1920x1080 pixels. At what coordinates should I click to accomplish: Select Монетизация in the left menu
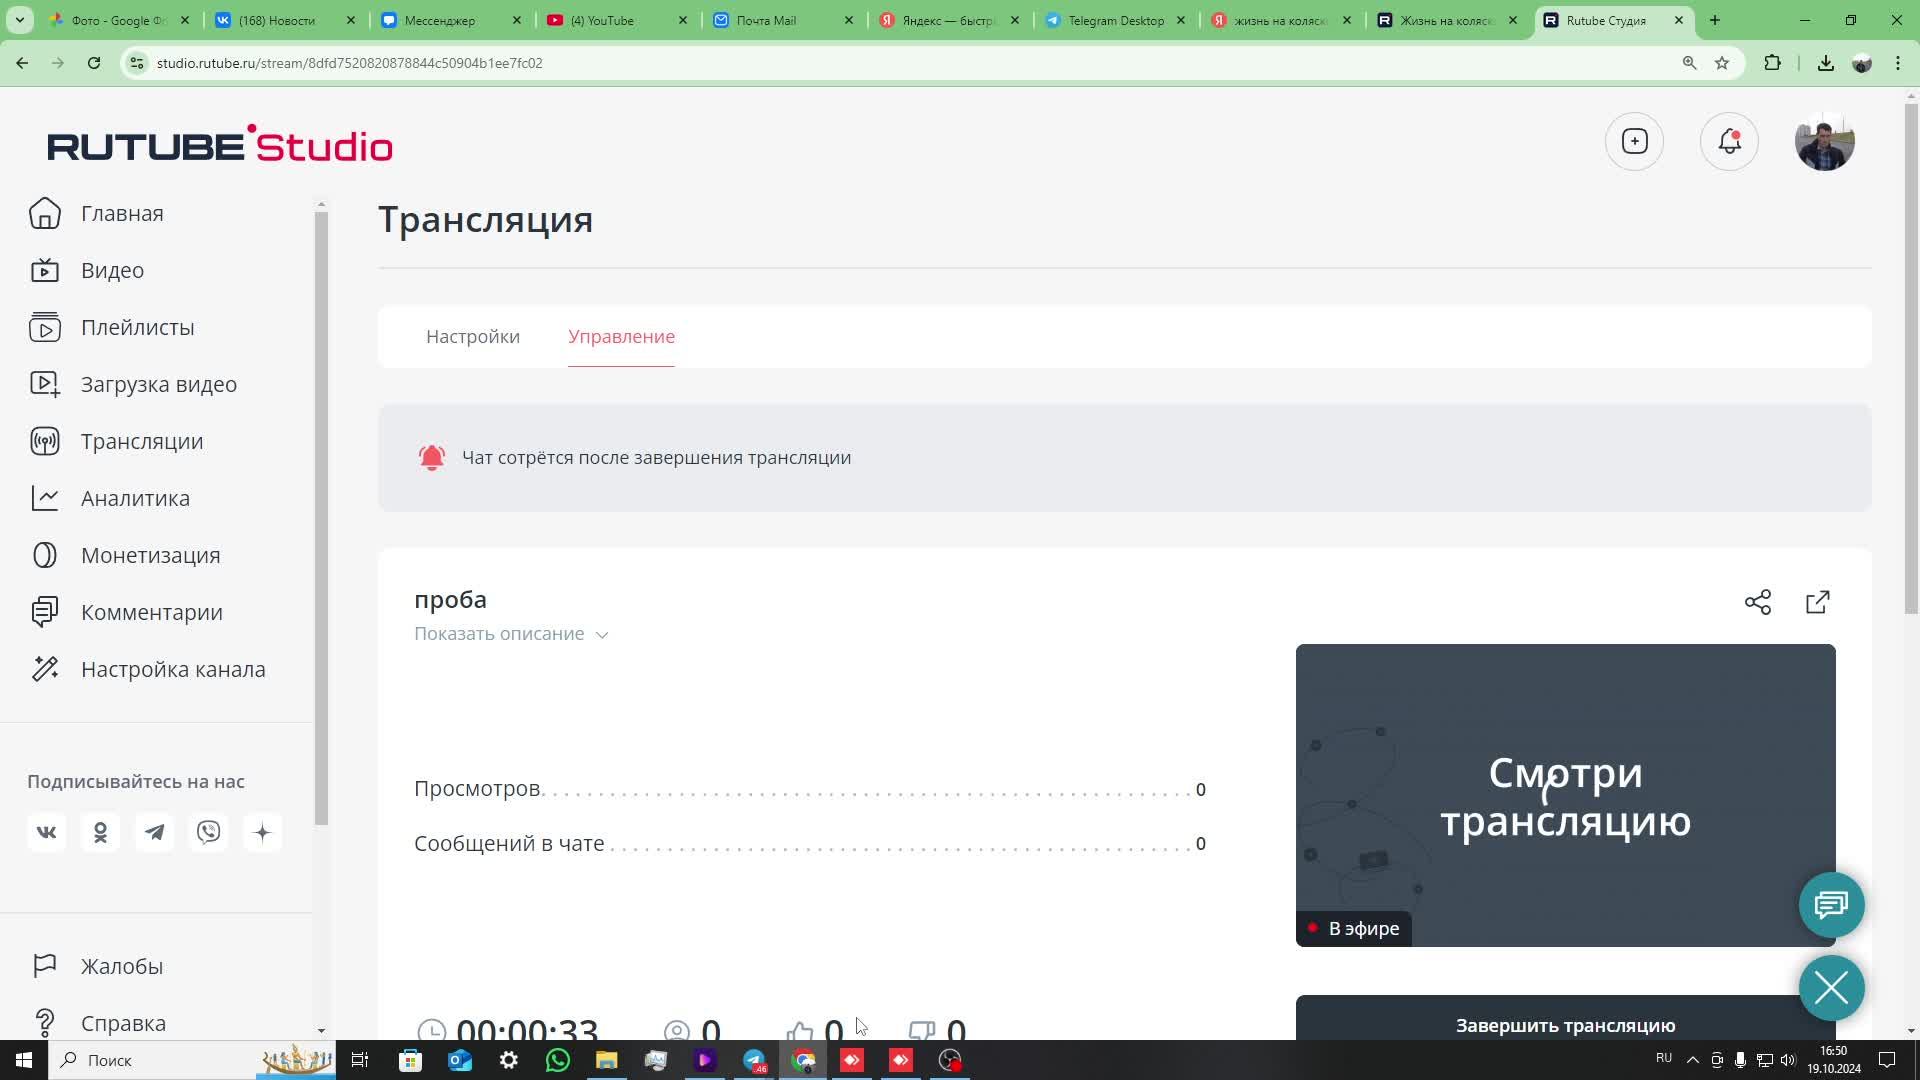coord(151,555)
